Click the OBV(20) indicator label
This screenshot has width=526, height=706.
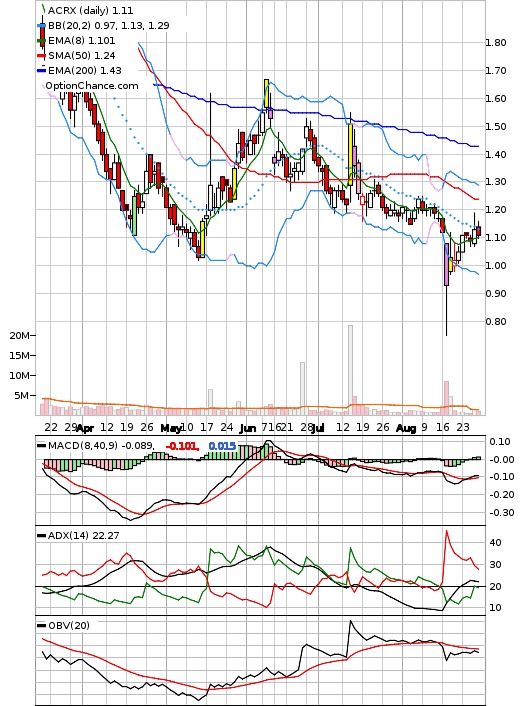68,625
